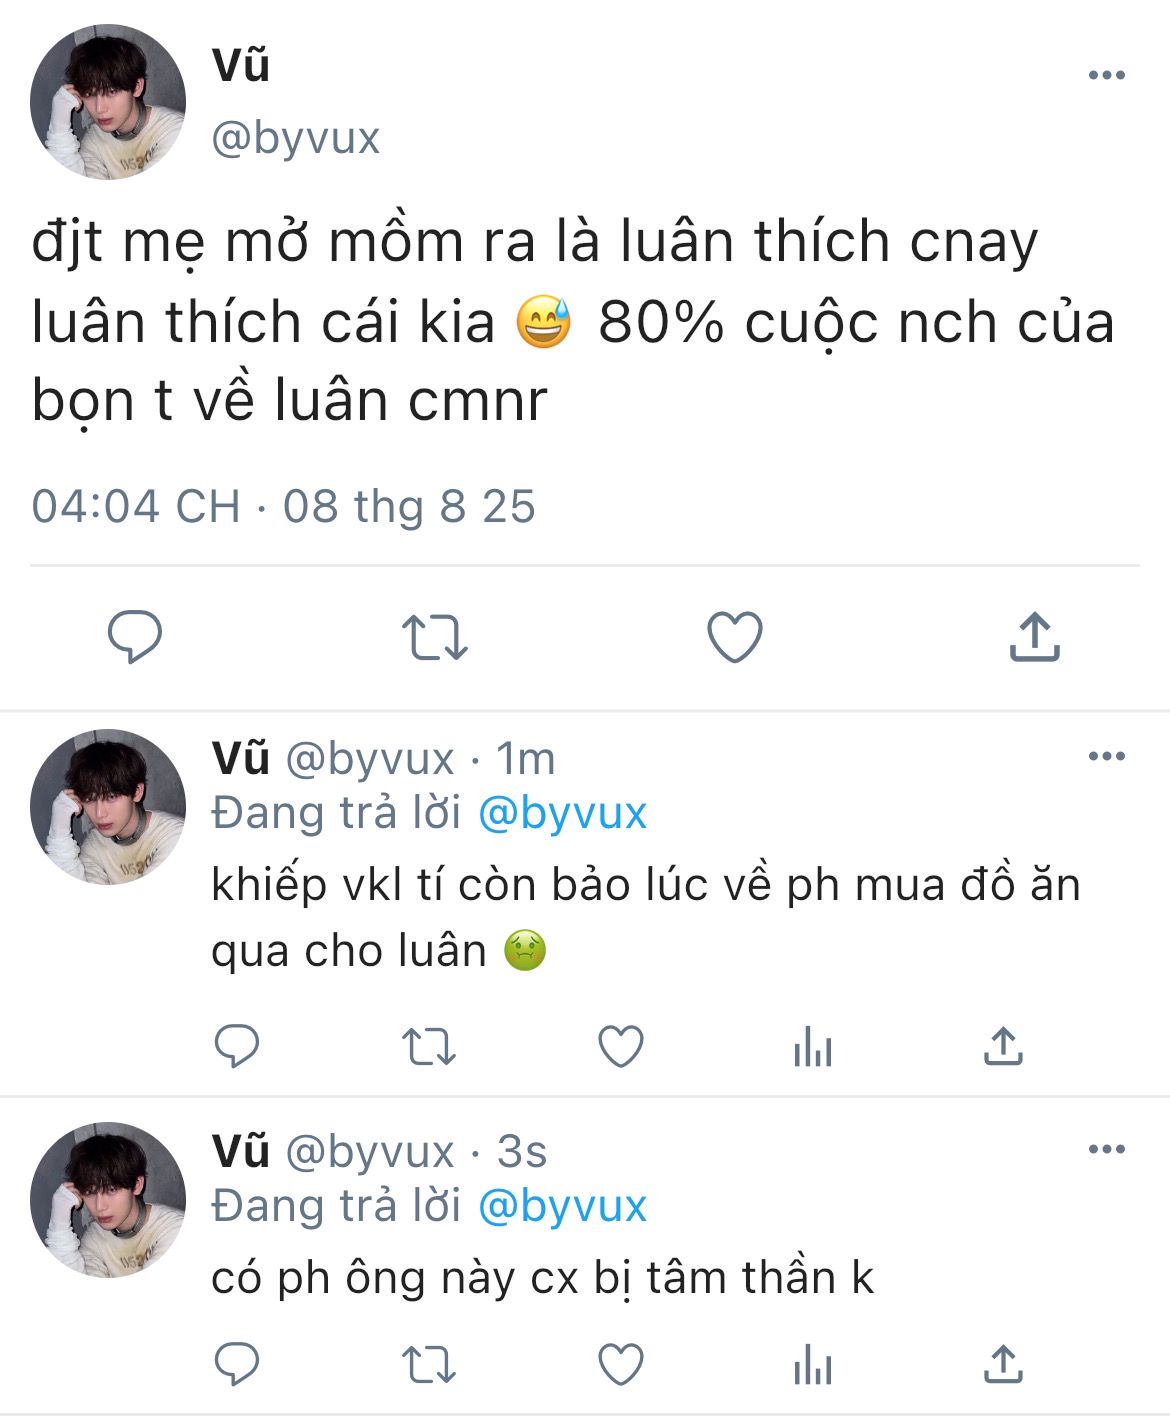Share the main tweet
This screenshot has height=1416, width=1170.
1034,636
